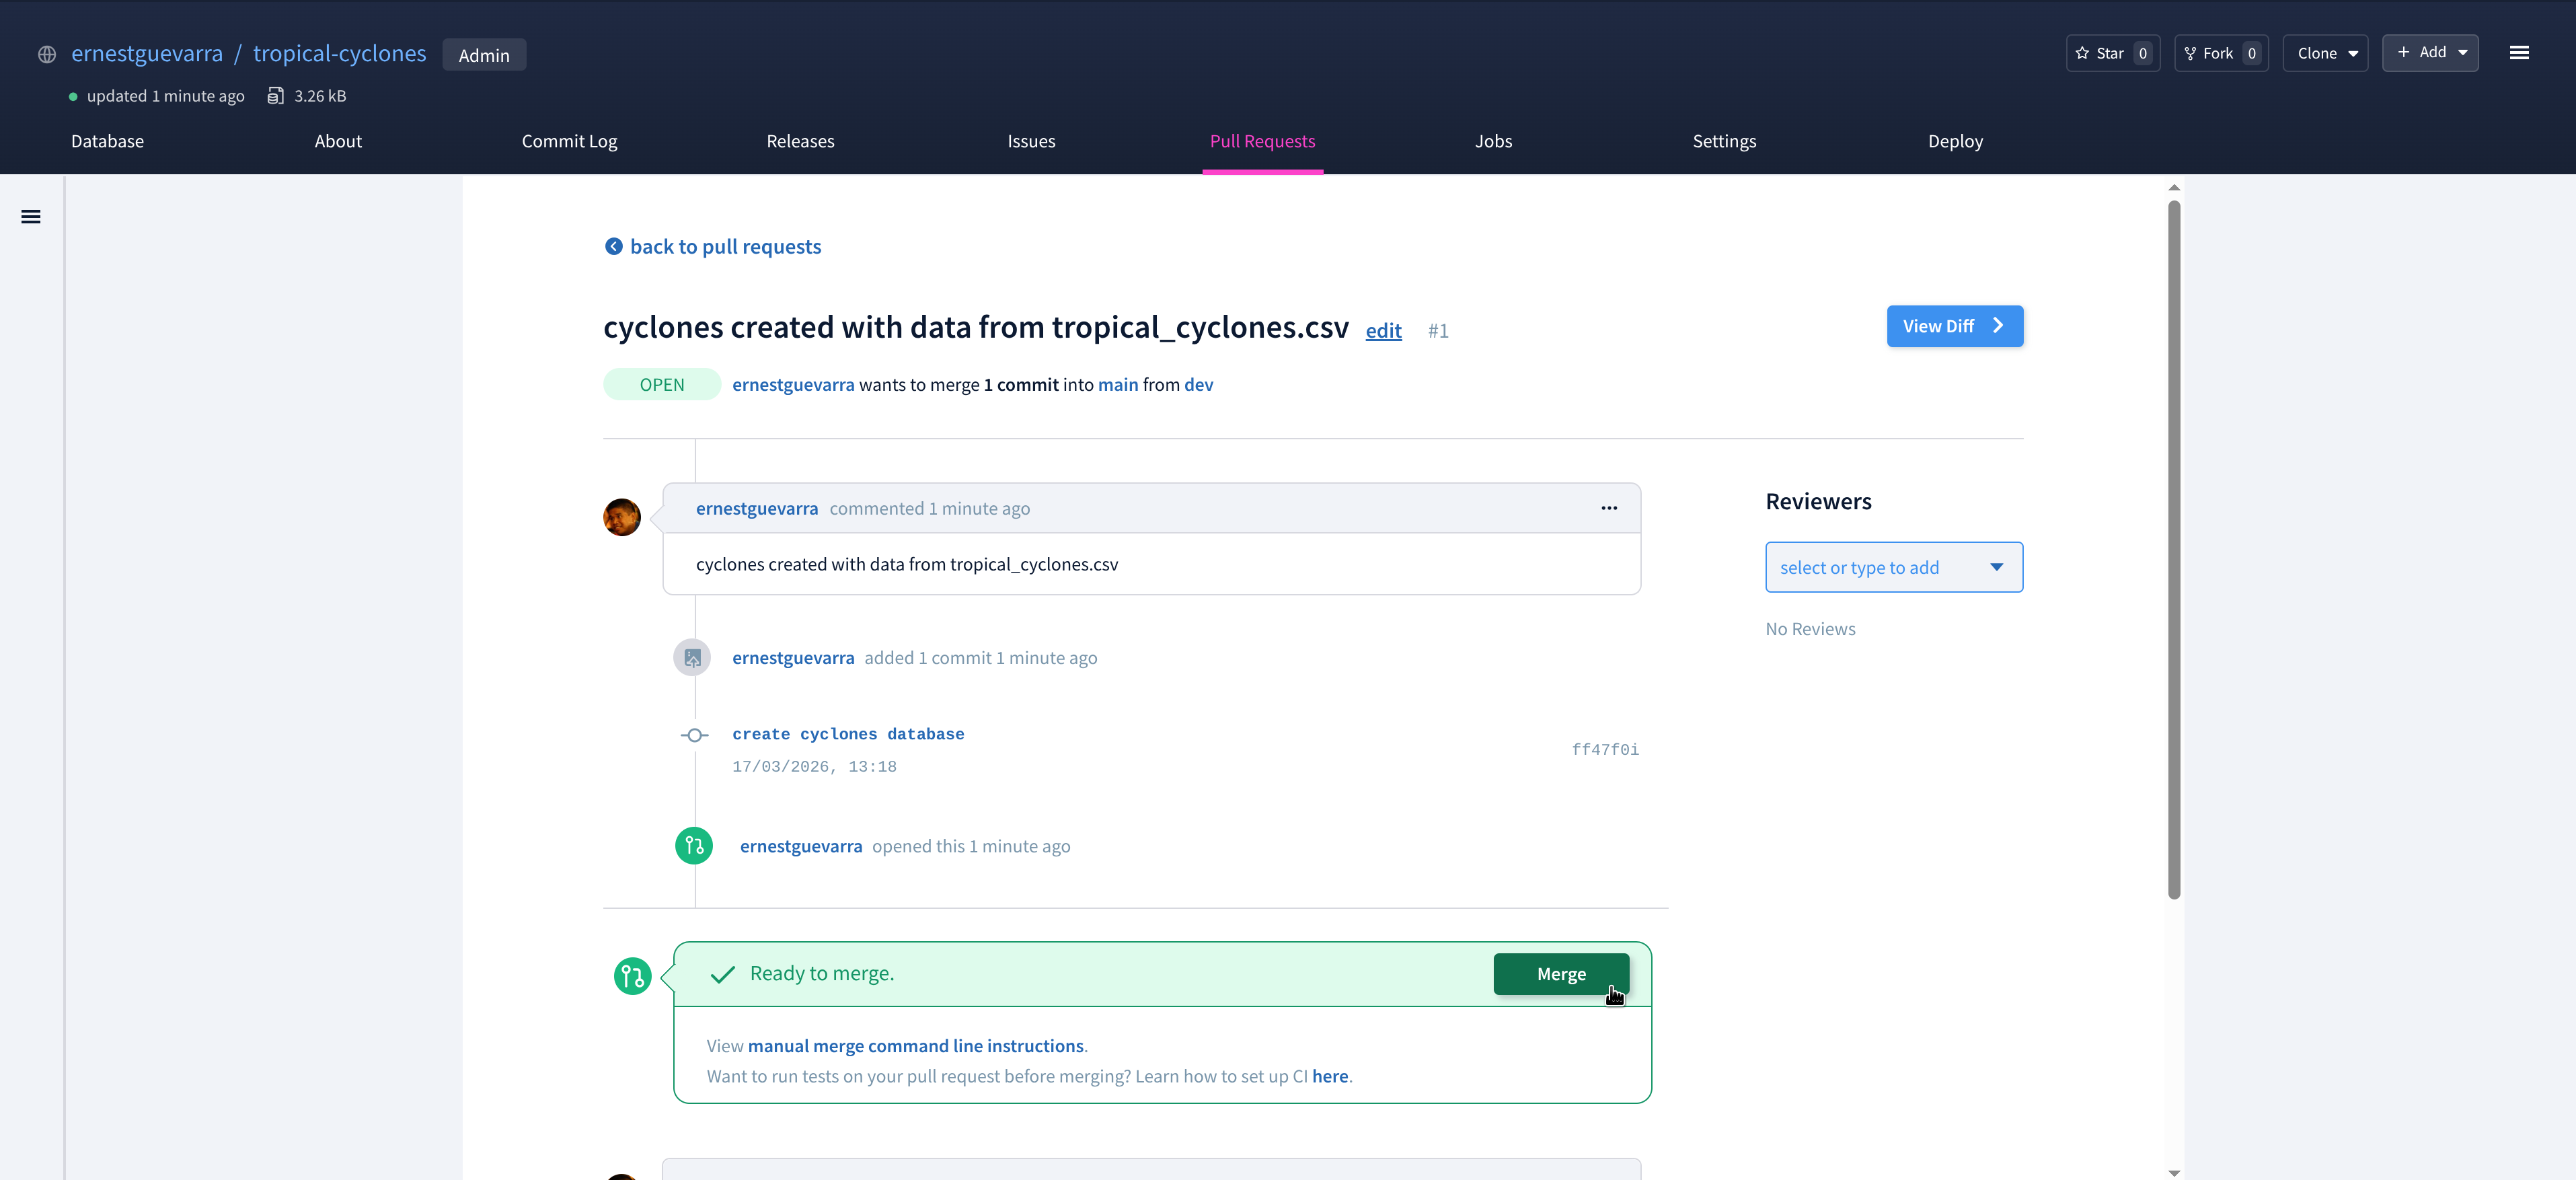Click the left sidebar hamburger menu icon
Screen dimensions: 2576x1180
(x=31, y=217)
